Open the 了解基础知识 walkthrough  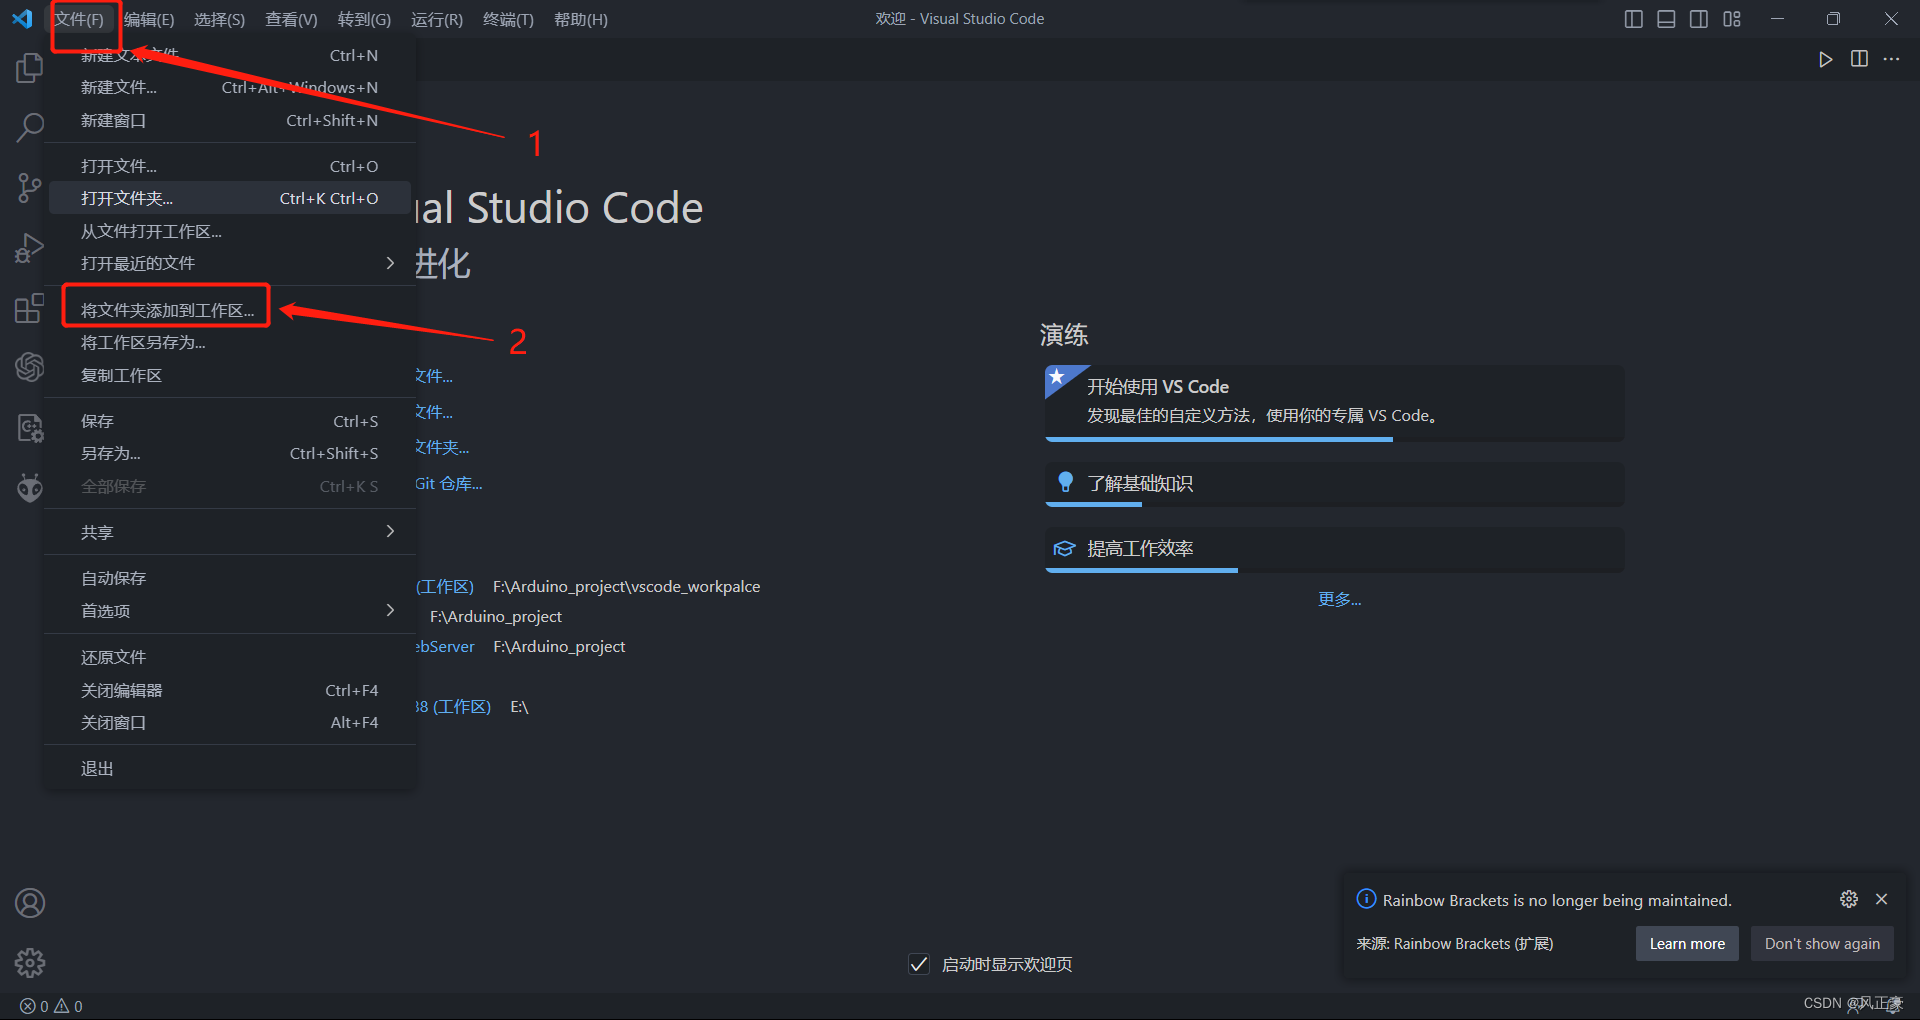click(1335, 484)
